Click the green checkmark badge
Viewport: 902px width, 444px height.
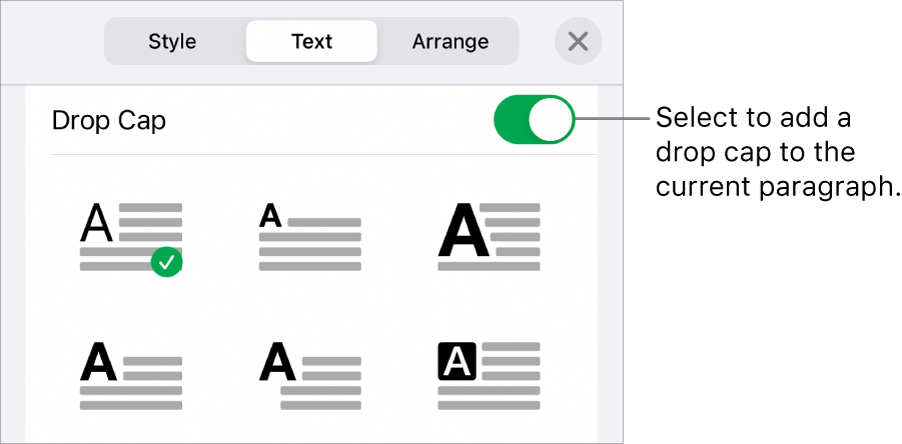coord(167,262)
